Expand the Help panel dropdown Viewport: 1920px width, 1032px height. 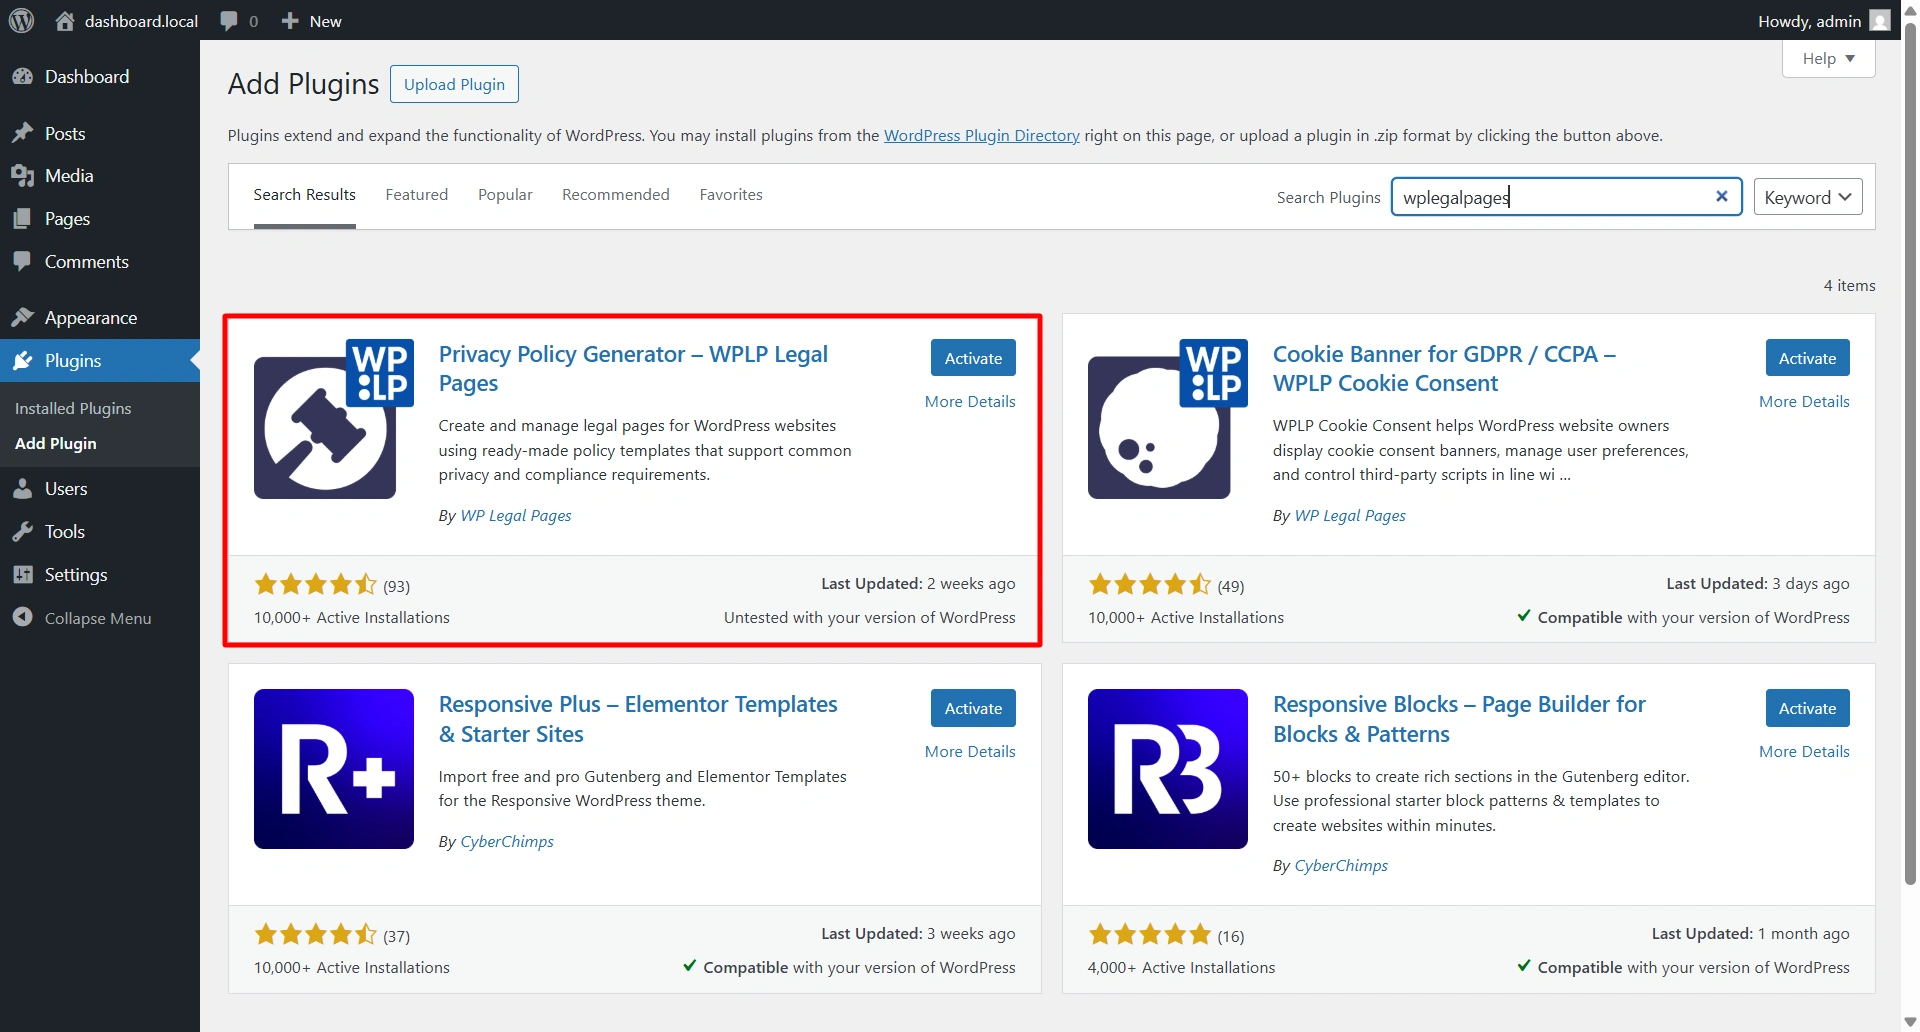1828,59
